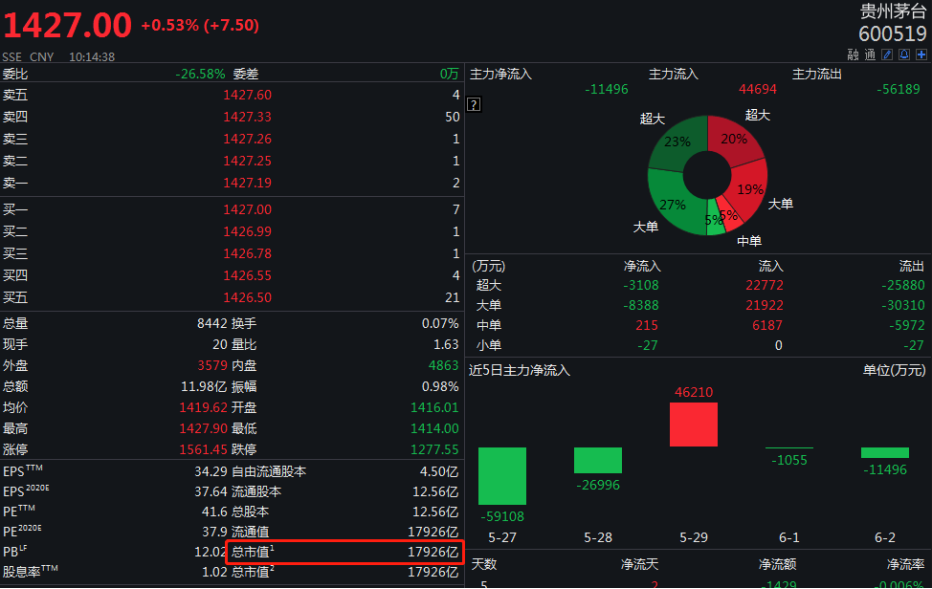Click the dark green 23% donut segment
The image size is (932, 589).
677,143
